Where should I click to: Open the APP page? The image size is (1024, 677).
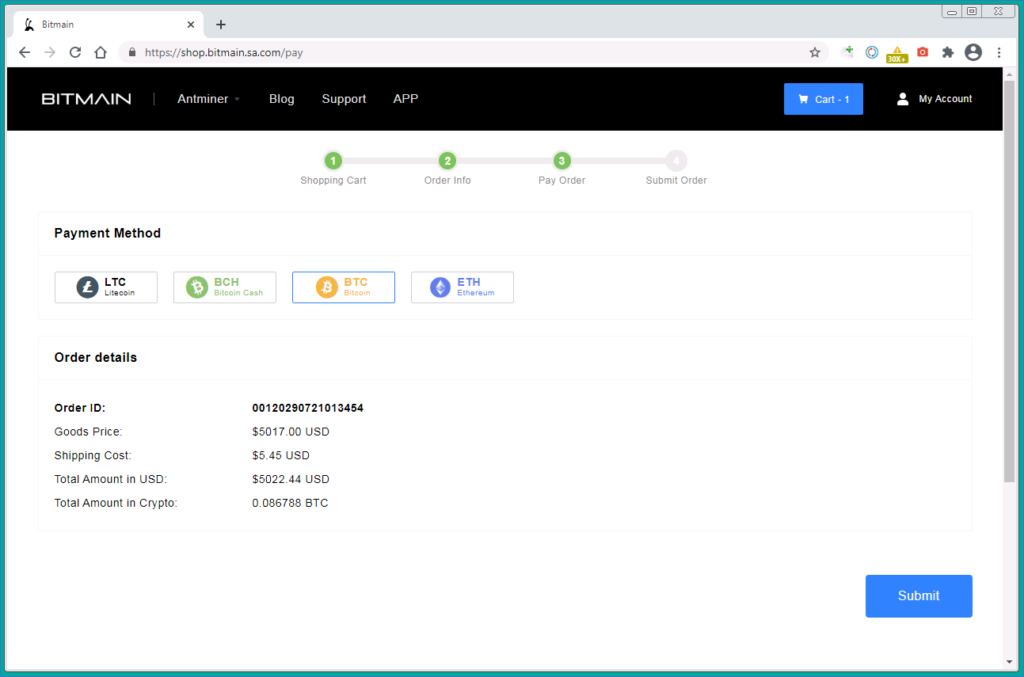point(406,99)
